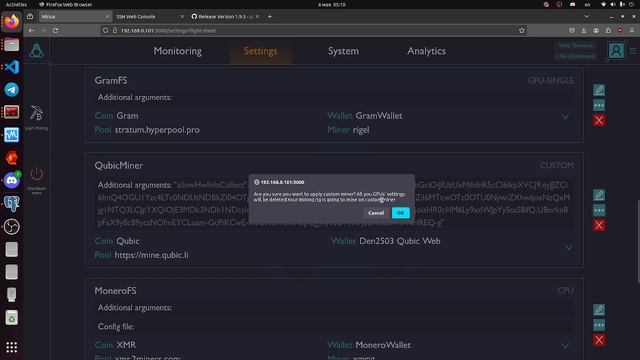Viewport: 640px width, 360px height.
Task: Open the Trash icon in the dock
Action: tap(11, 318)
